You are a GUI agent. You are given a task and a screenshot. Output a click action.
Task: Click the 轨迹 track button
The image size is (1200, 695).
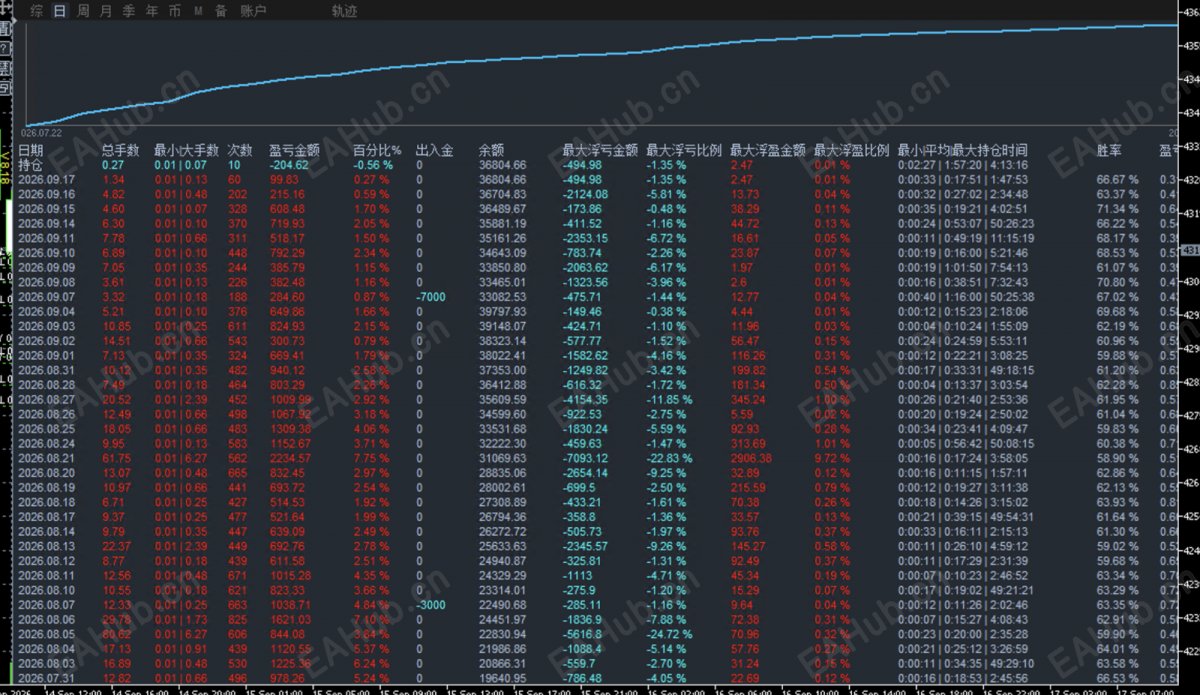[344, 11]
